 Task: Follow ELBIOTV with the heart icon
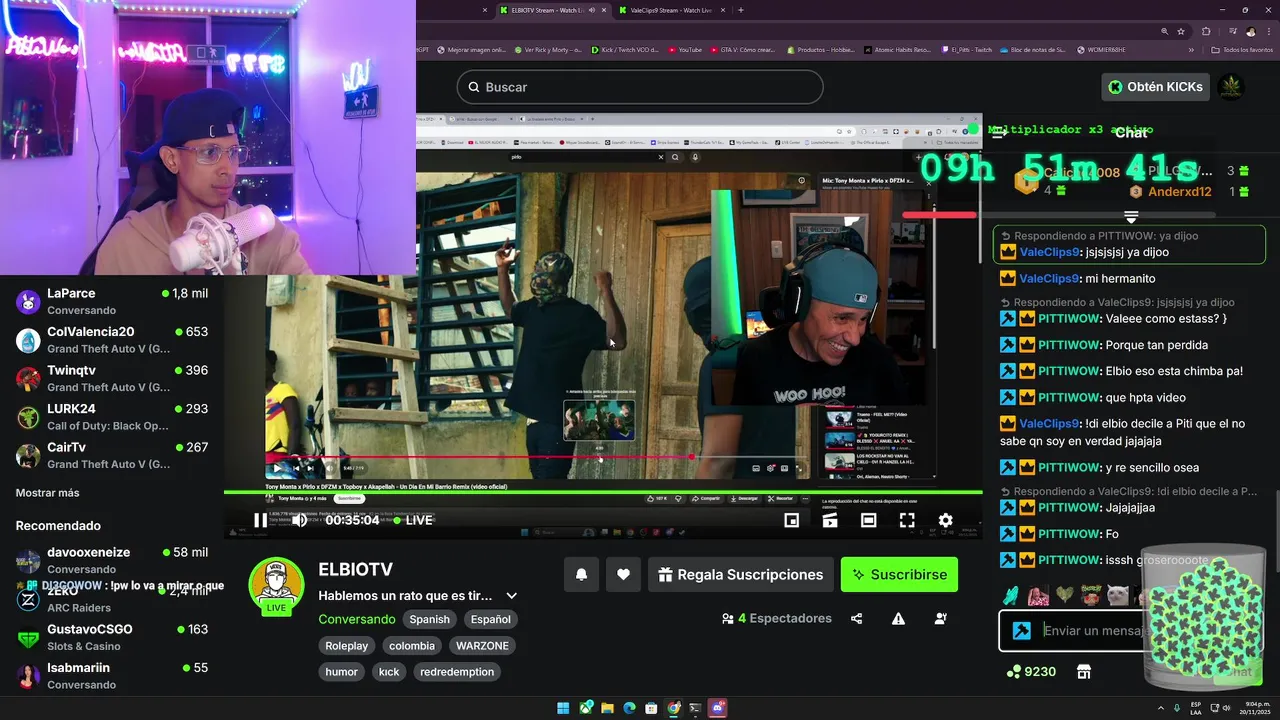click(623, 574)
